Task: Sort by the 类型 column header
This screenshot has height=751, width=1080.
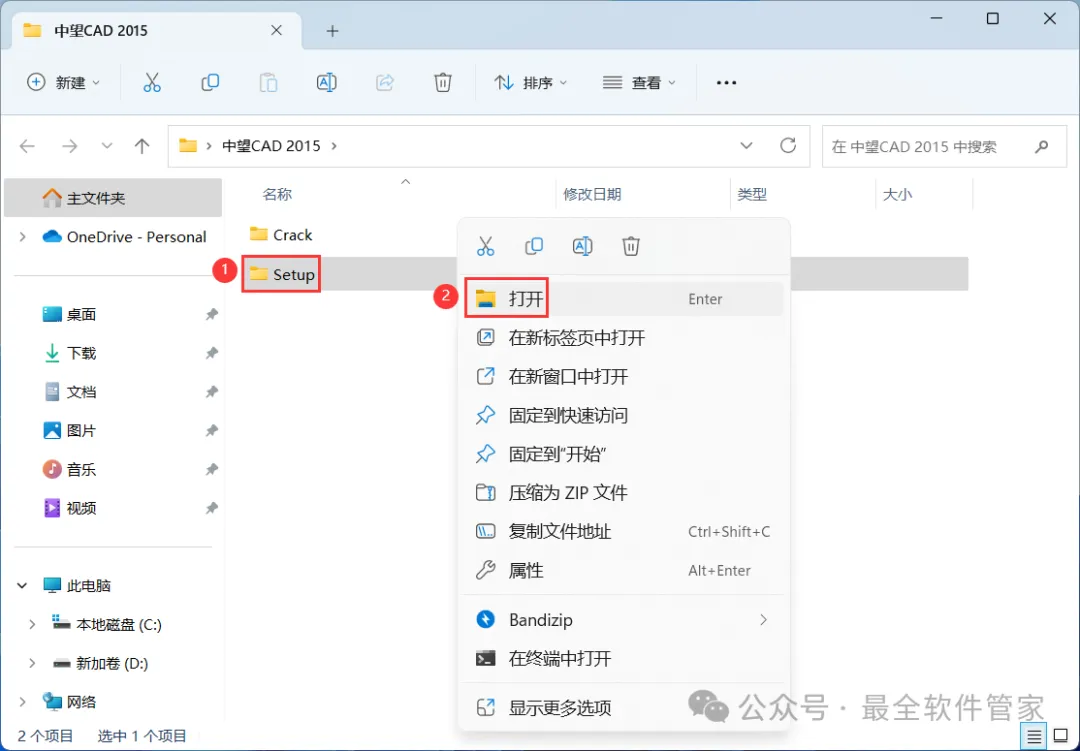Action: pos(752,194)
